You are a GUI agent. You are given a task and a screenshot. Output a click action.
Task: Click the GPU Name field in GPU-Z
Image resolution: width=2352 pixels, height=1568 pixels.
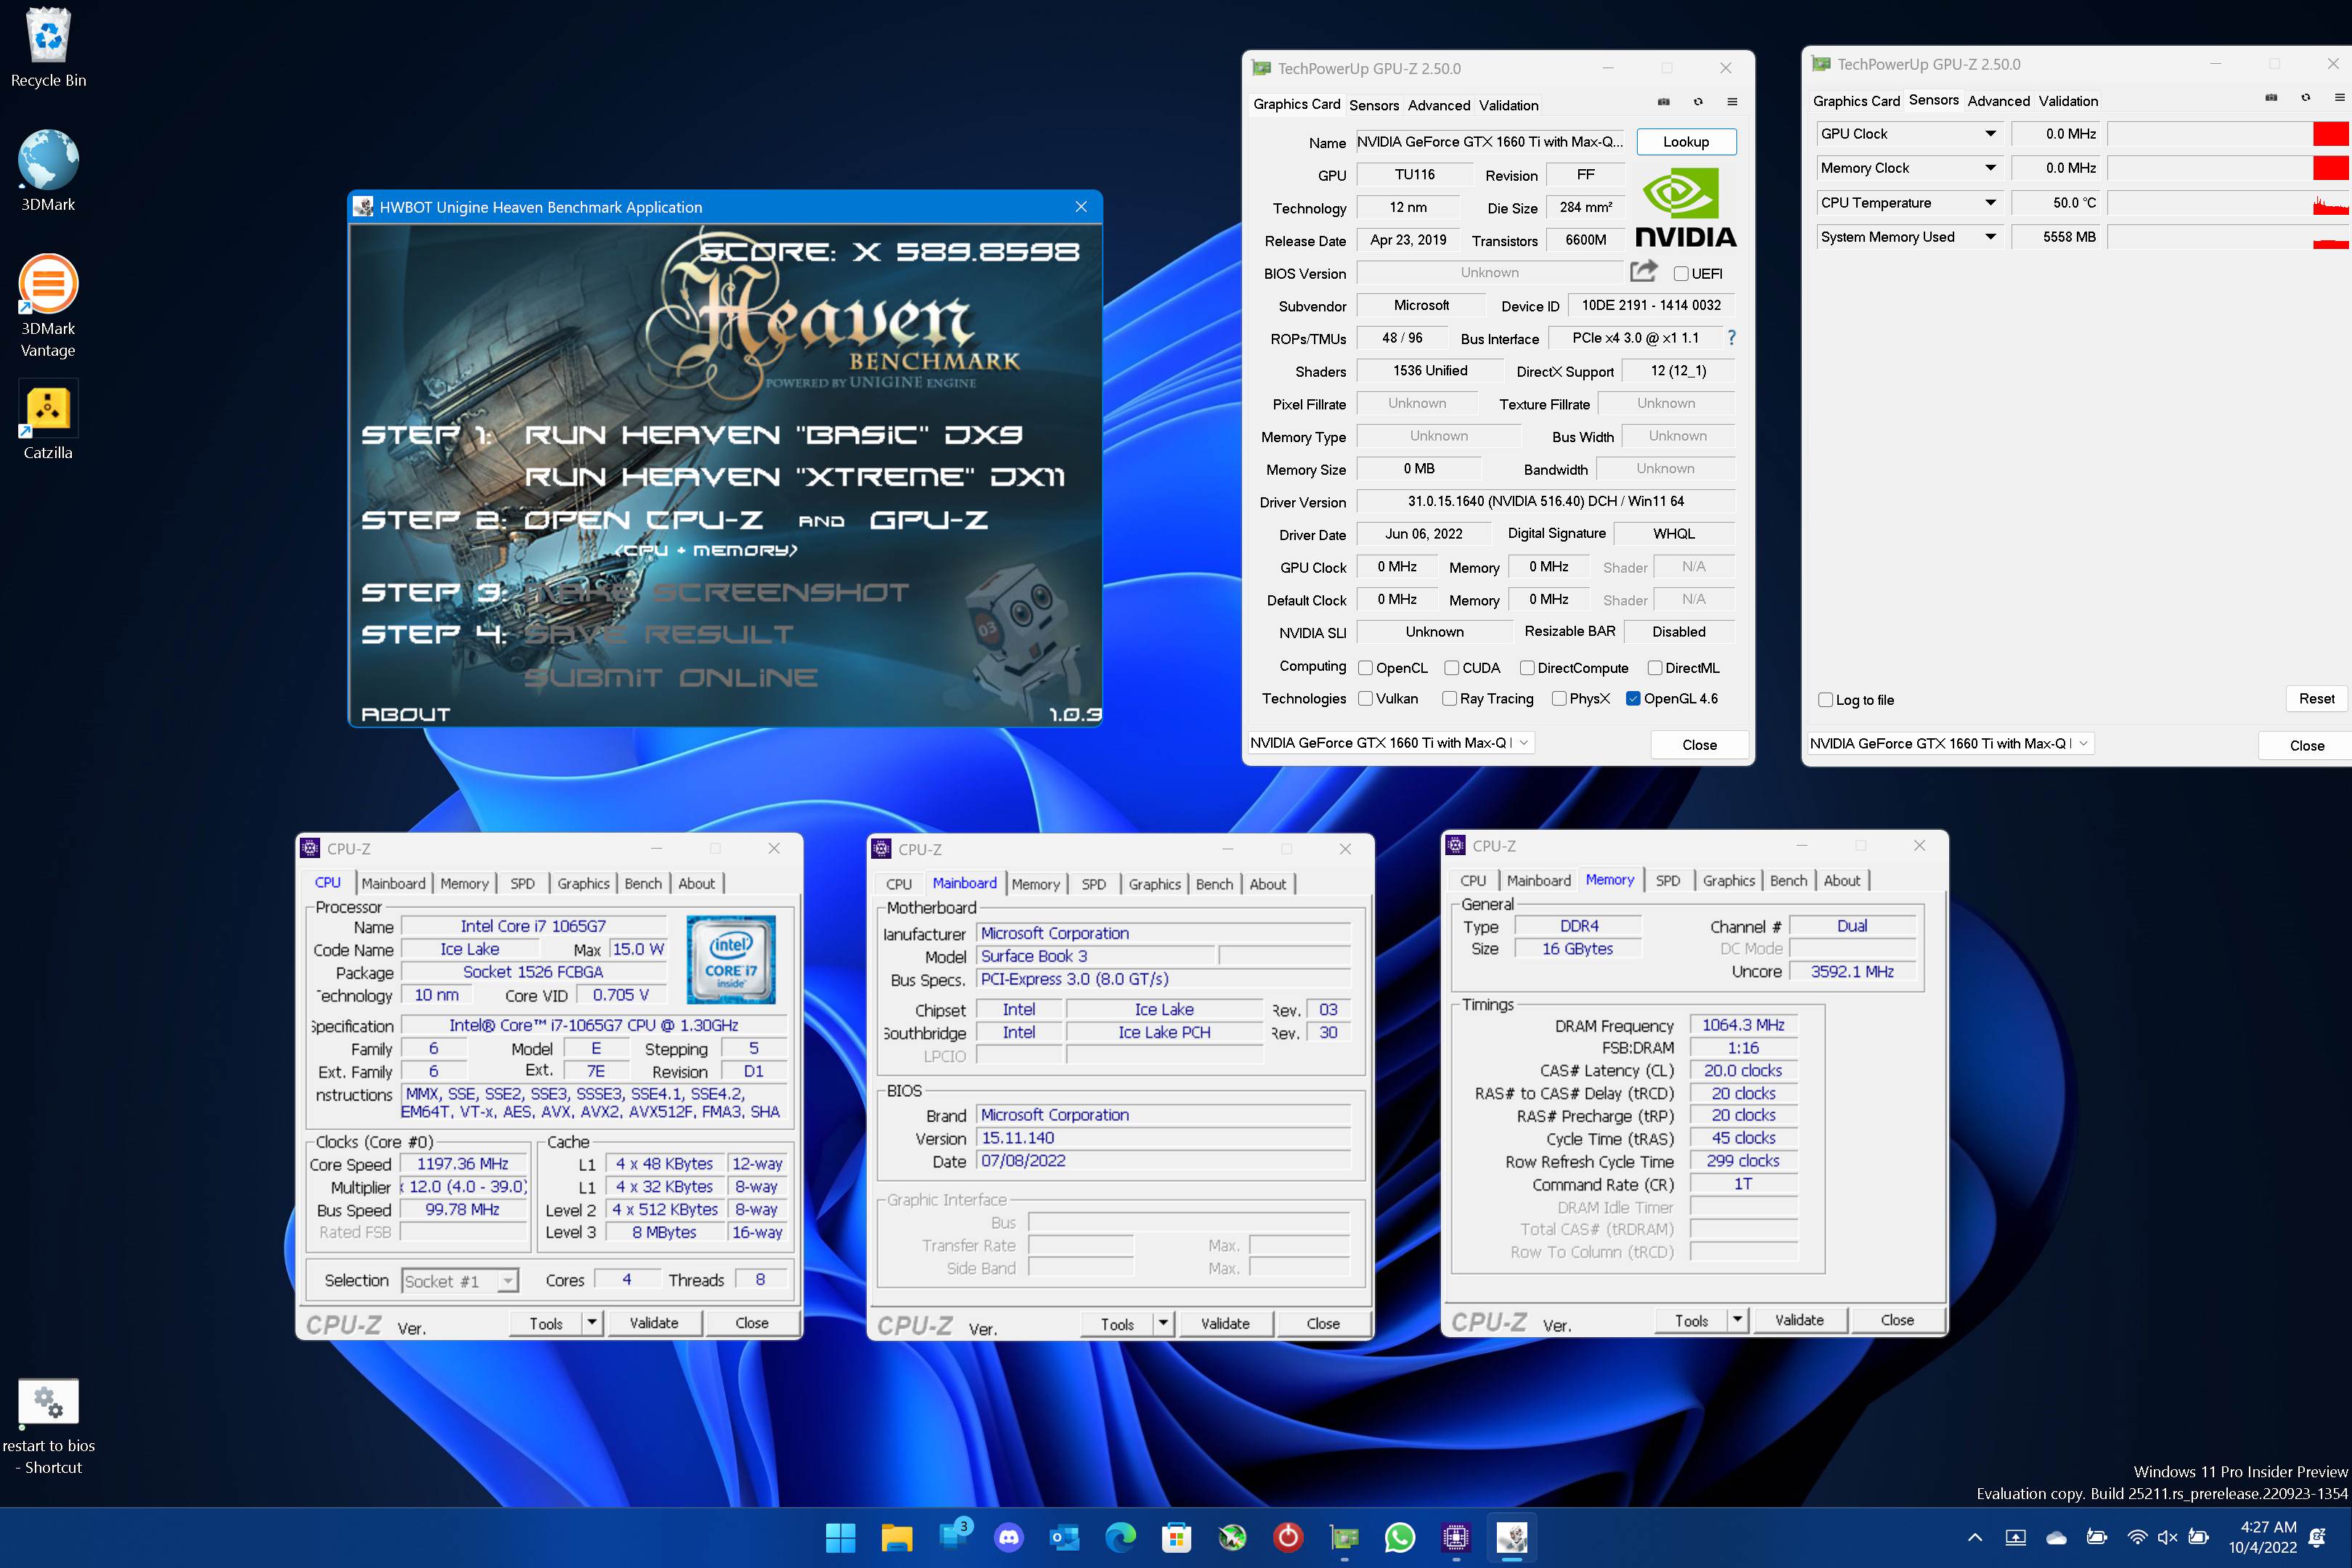tap(1490, 142)
